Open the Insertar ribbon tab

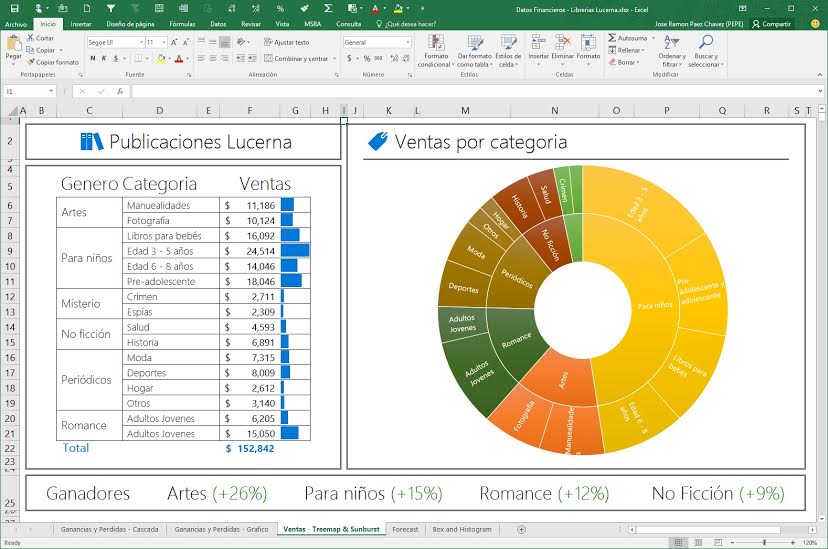click(81, 23)
